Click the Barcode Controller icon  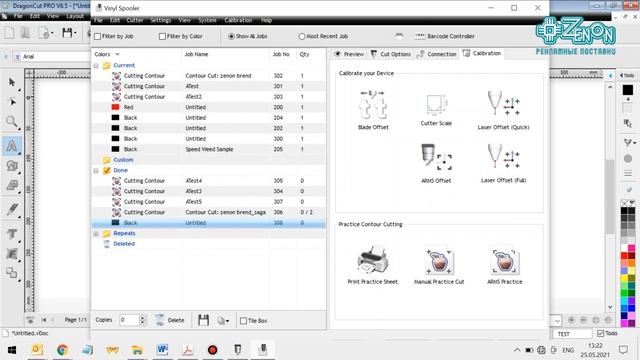420,36
